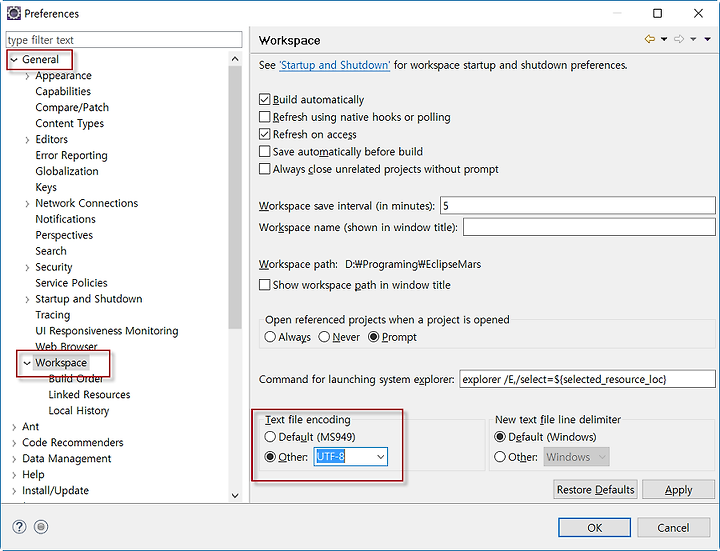Expand the Help preferences node
Screen dimensions: 720x551
pyautogui.click(x=14, y=475)
